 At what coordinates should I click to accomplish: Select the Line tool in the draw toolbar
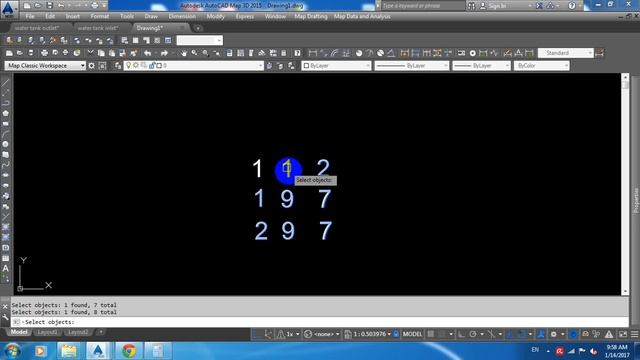pos(5,83)
